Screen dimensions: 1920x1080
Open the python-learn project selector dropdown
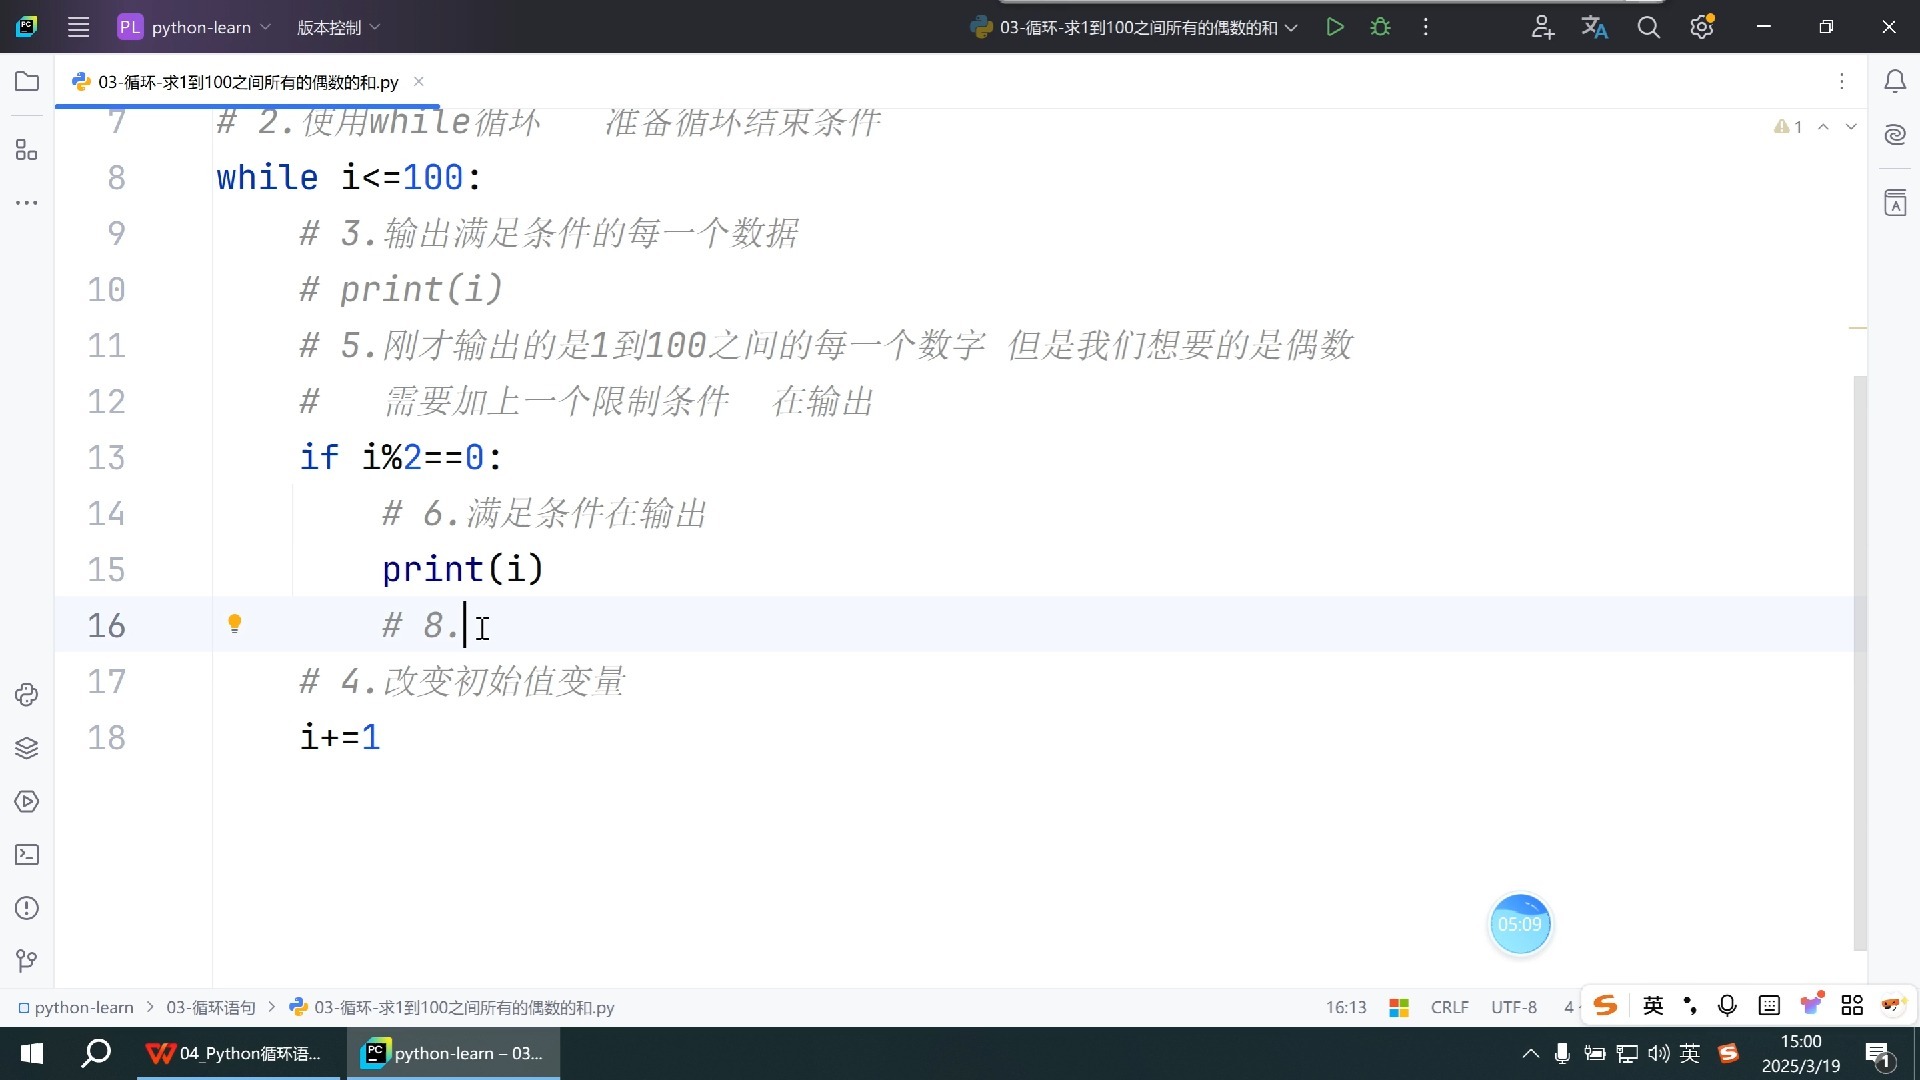pos(193,27)
